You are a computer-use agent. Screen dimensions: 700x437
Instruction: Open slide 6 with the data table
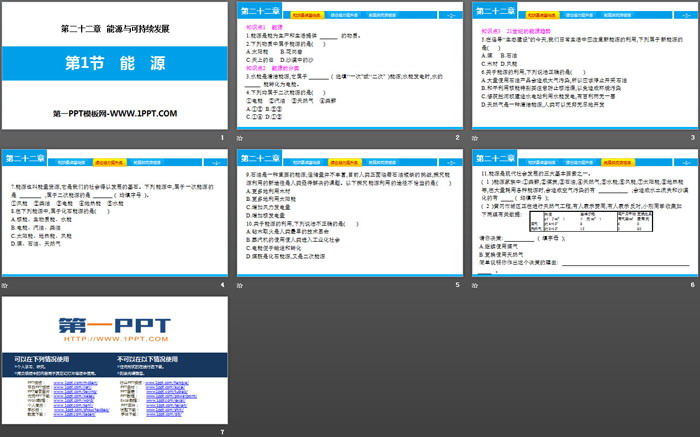(583, 212)
